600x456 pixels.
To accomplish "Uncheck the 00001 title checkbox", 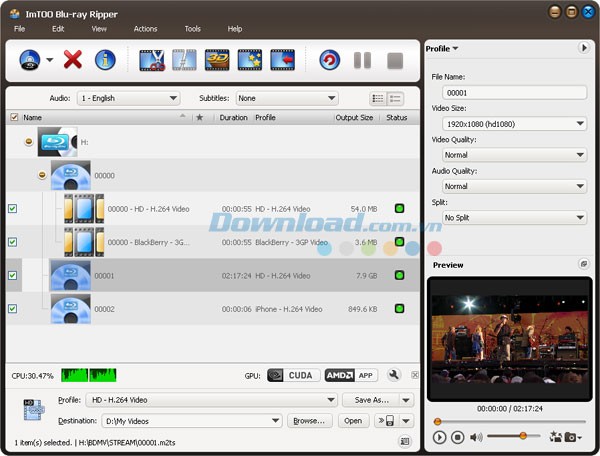I will (x=12, y=275).
